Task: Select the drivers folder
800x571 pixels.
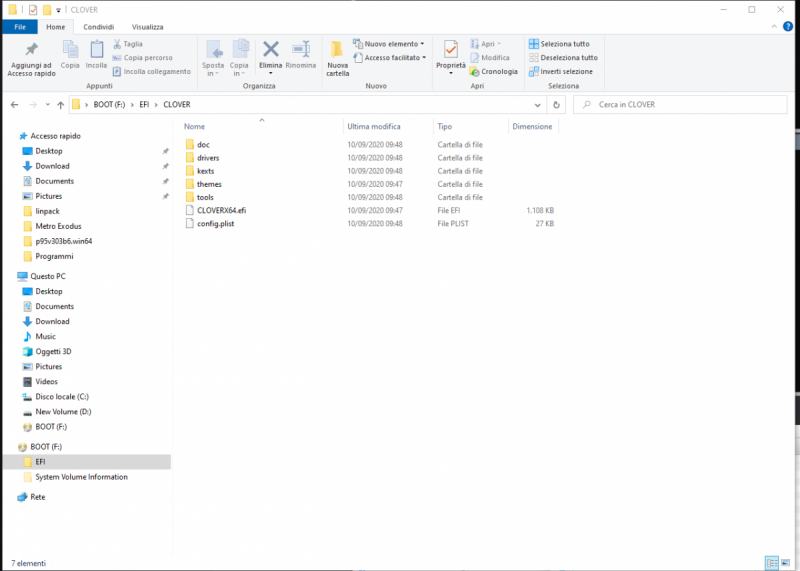Action: (208, 158)
